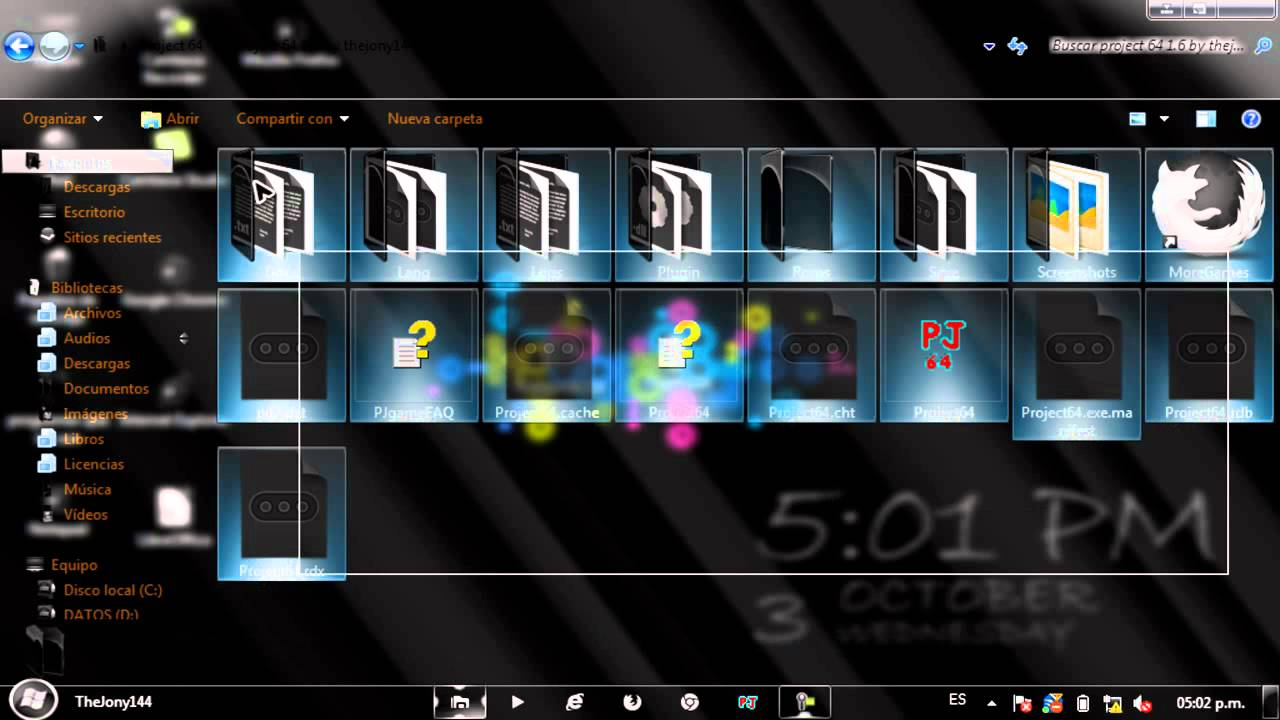Screen dimensions: 1280x720
Task: Click the 'Buscar project 64' search field
Action: pyautogui.click(x=1146, y=46)
